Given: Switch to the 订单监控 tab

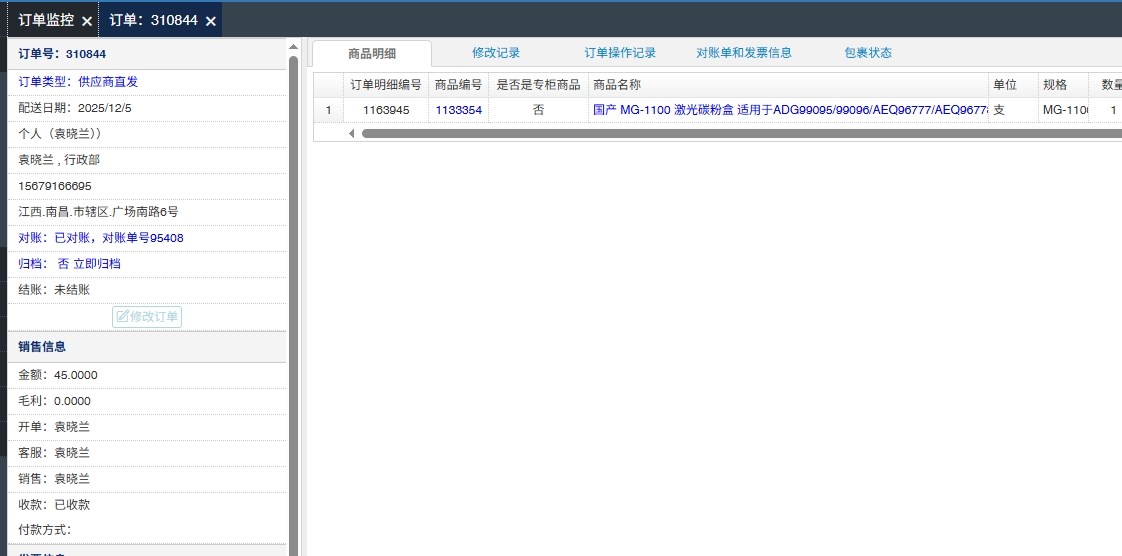Looking at the screenshot, I should [x=46, y=20].
